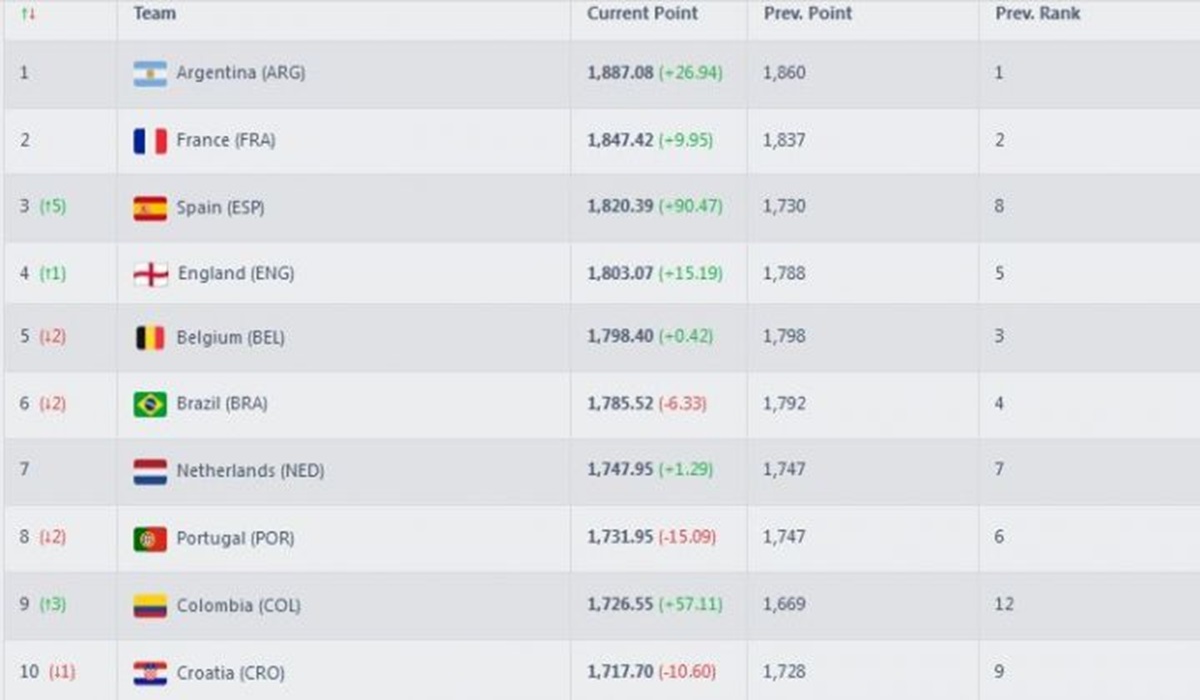Sort by the Prev. Point column header

tap(807, 13)
